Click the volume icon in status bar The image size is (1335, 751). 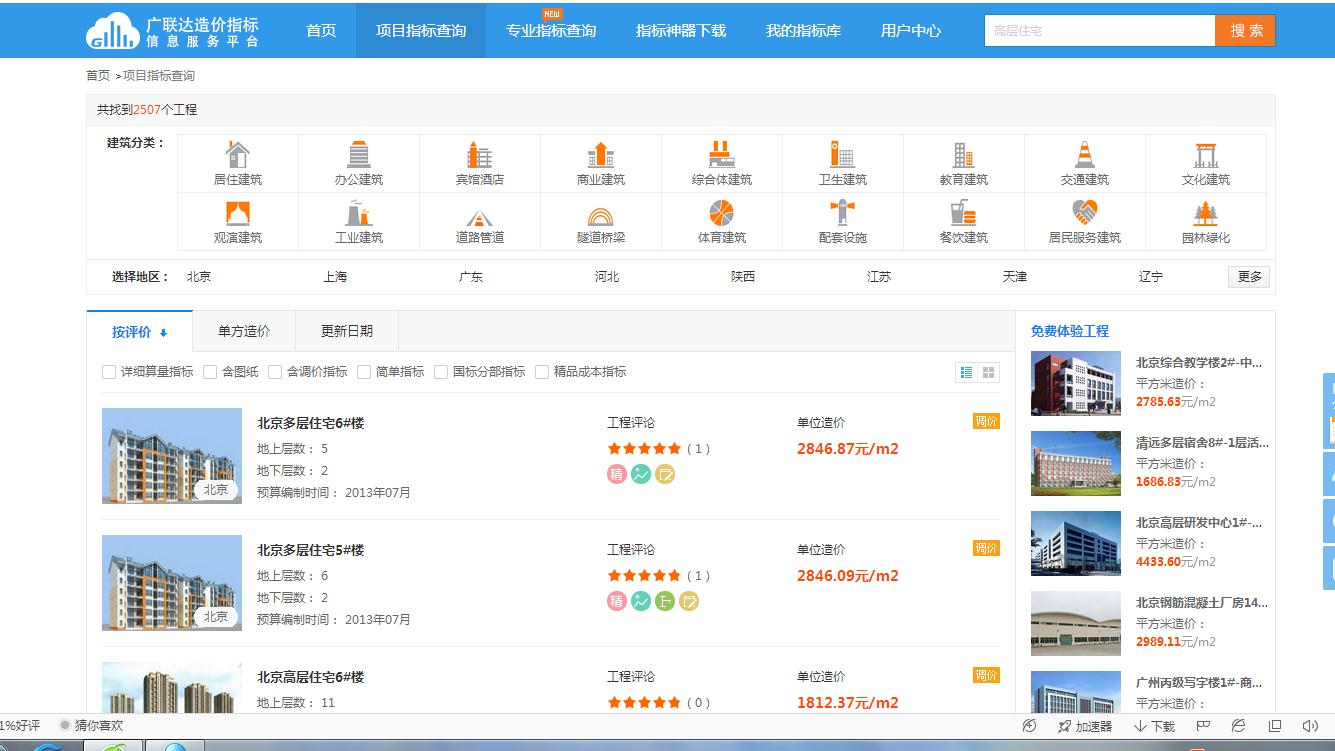click(1311, 726)
